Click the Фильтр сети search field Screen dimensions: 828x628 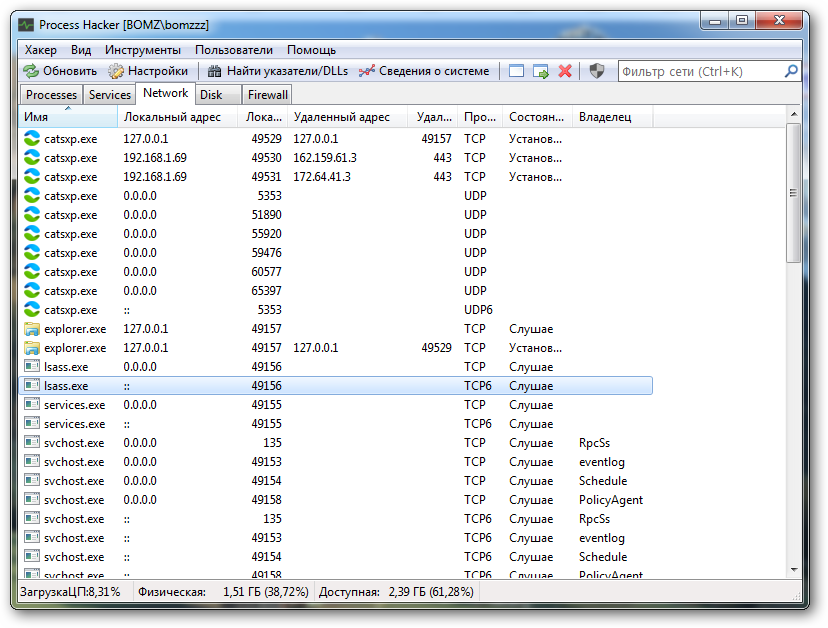(x=700, y=71)
